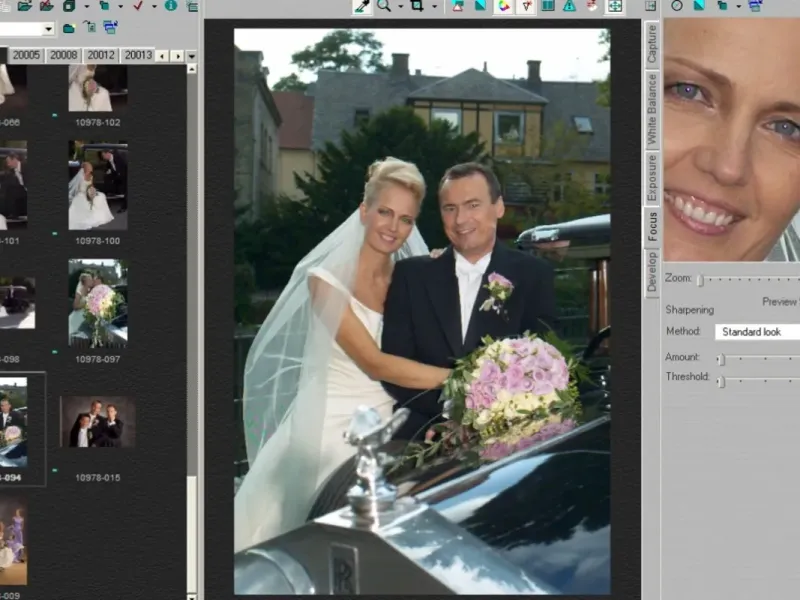Open the Exposure vertical tab
800x600 pixels.
[652, 179]
